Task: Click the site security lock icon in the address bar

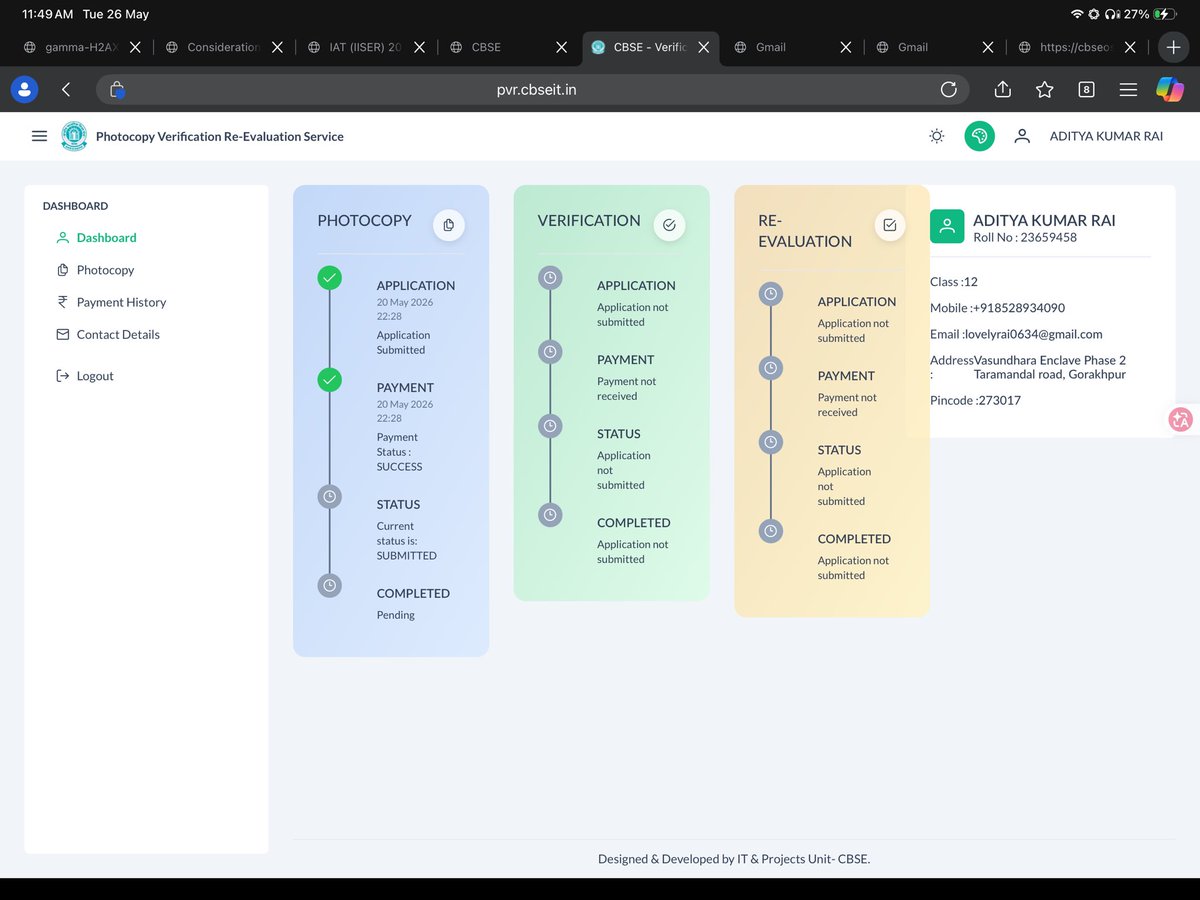Action: click(x=117, y=89)
